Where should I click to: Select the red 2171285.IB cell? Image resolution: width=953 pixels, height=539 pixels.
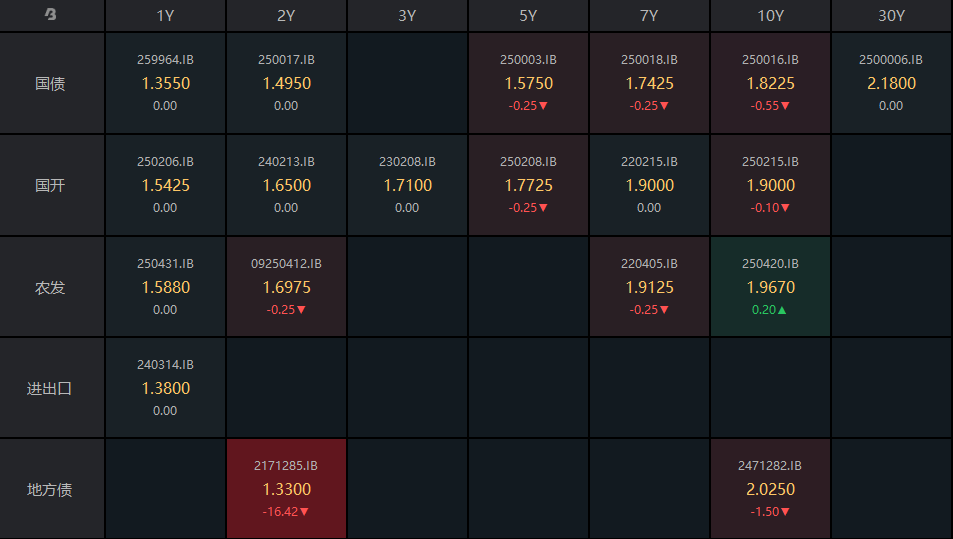pos(286,489)
